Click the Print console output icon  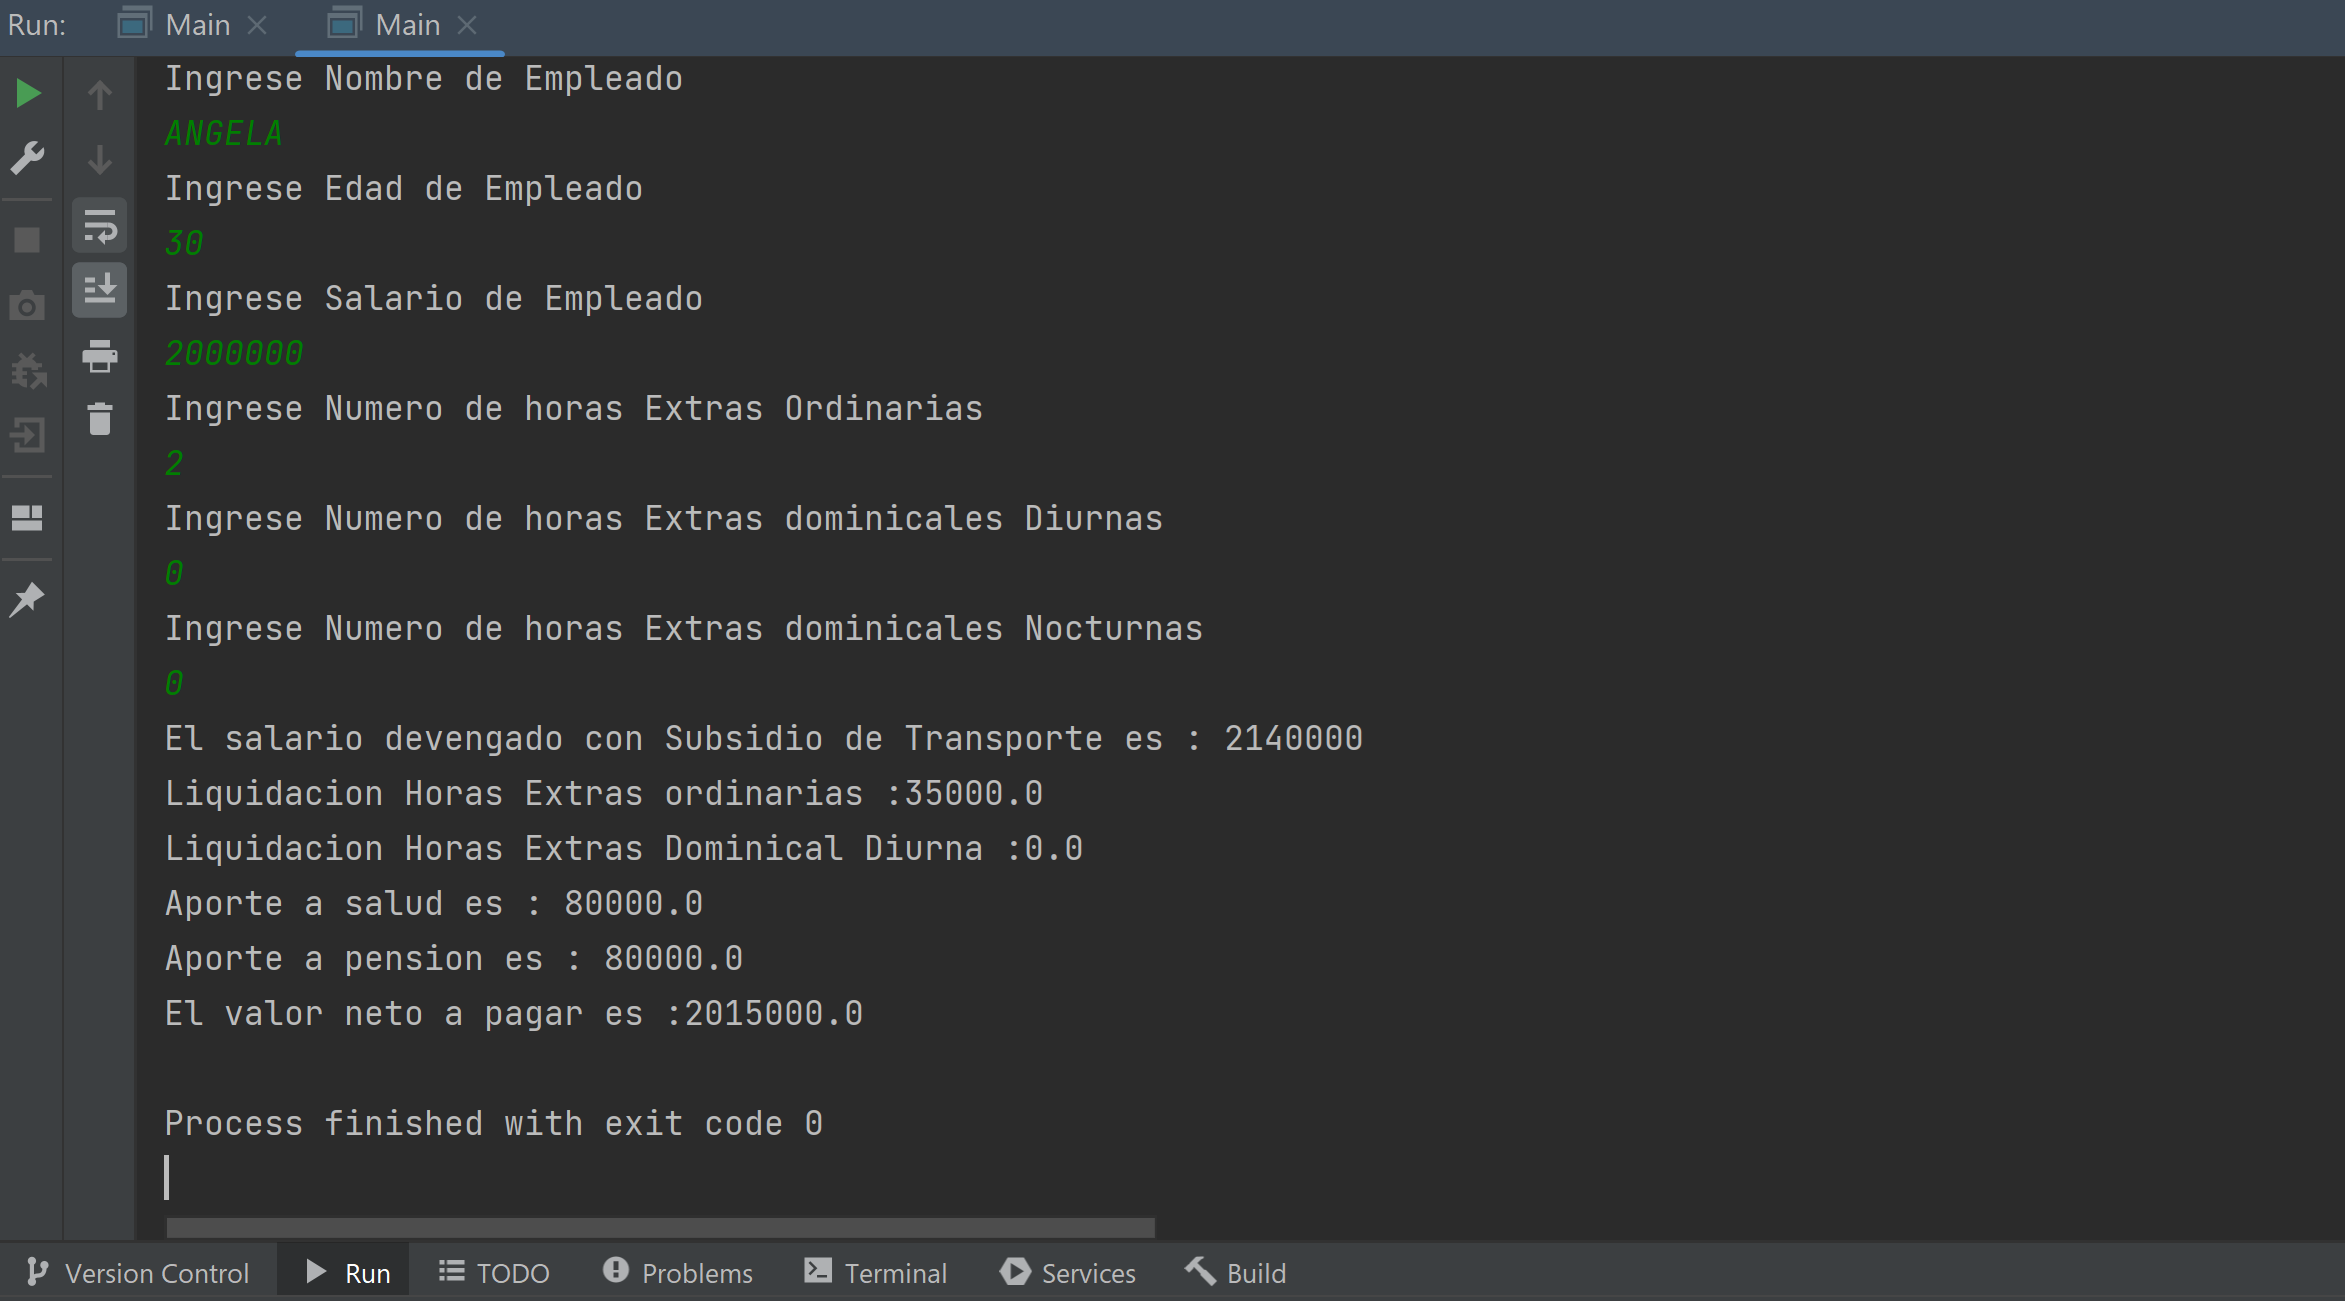pyautogui.click(x=100, y=356)
